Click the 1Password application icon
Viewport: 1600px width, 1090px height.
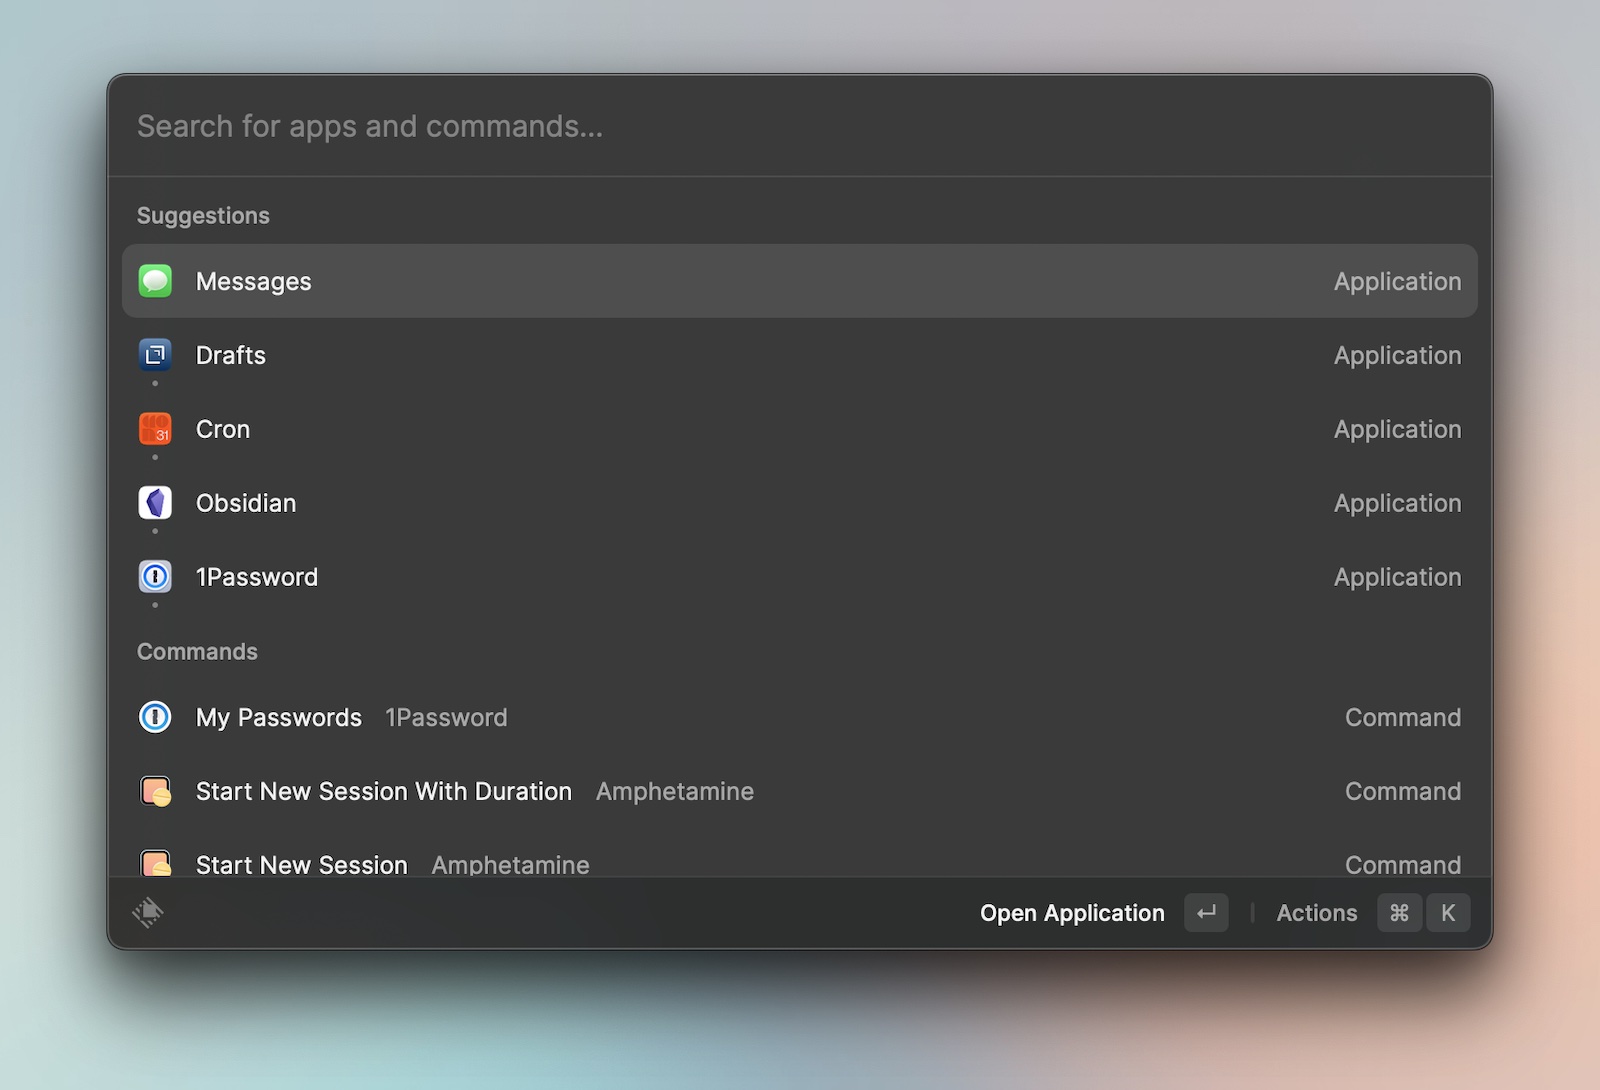[x=155, y=577]
